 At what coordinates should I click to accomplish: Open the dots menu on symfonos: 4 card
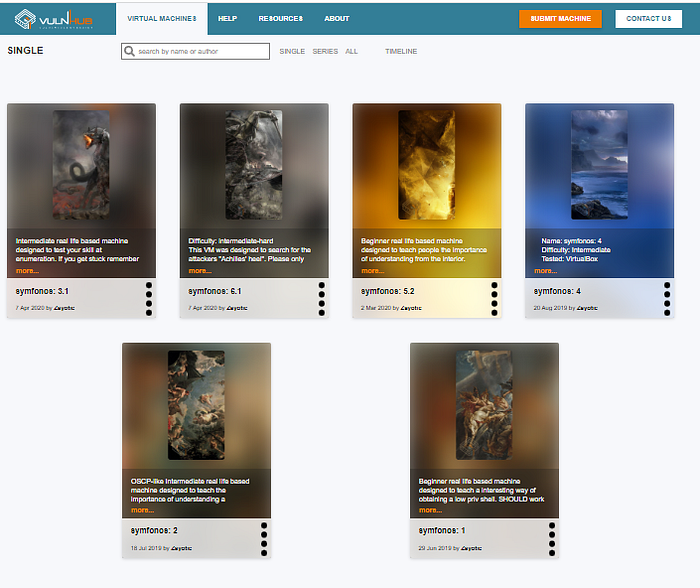[667, 299]
